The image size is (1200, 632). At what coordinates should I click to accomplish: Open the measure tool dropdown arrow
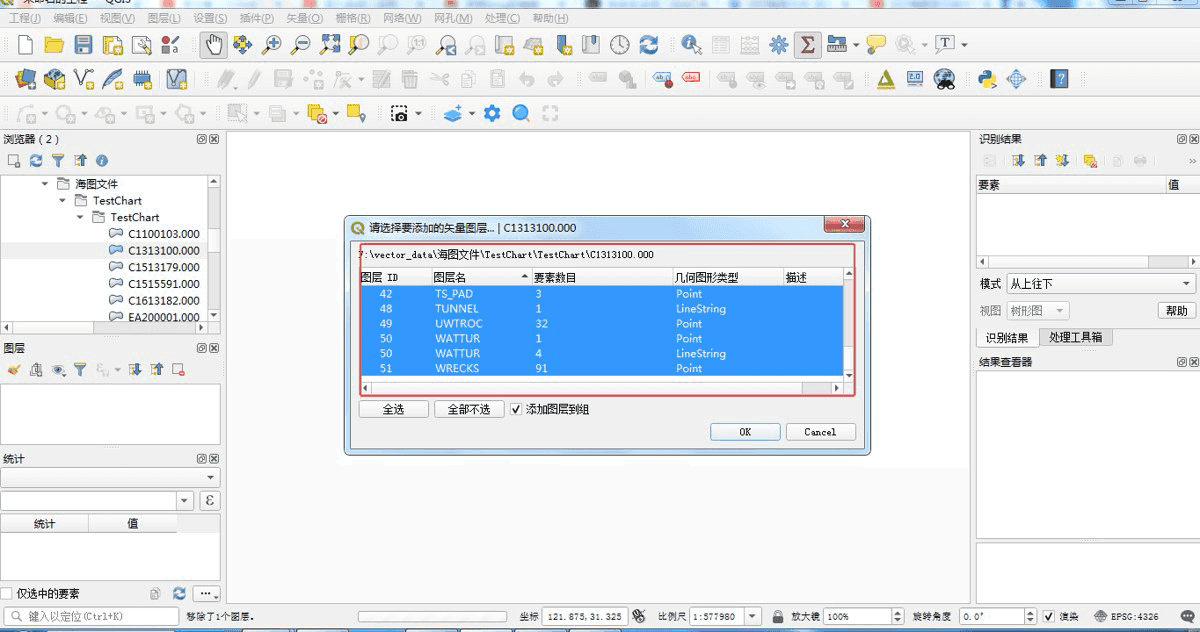[856, 45]
